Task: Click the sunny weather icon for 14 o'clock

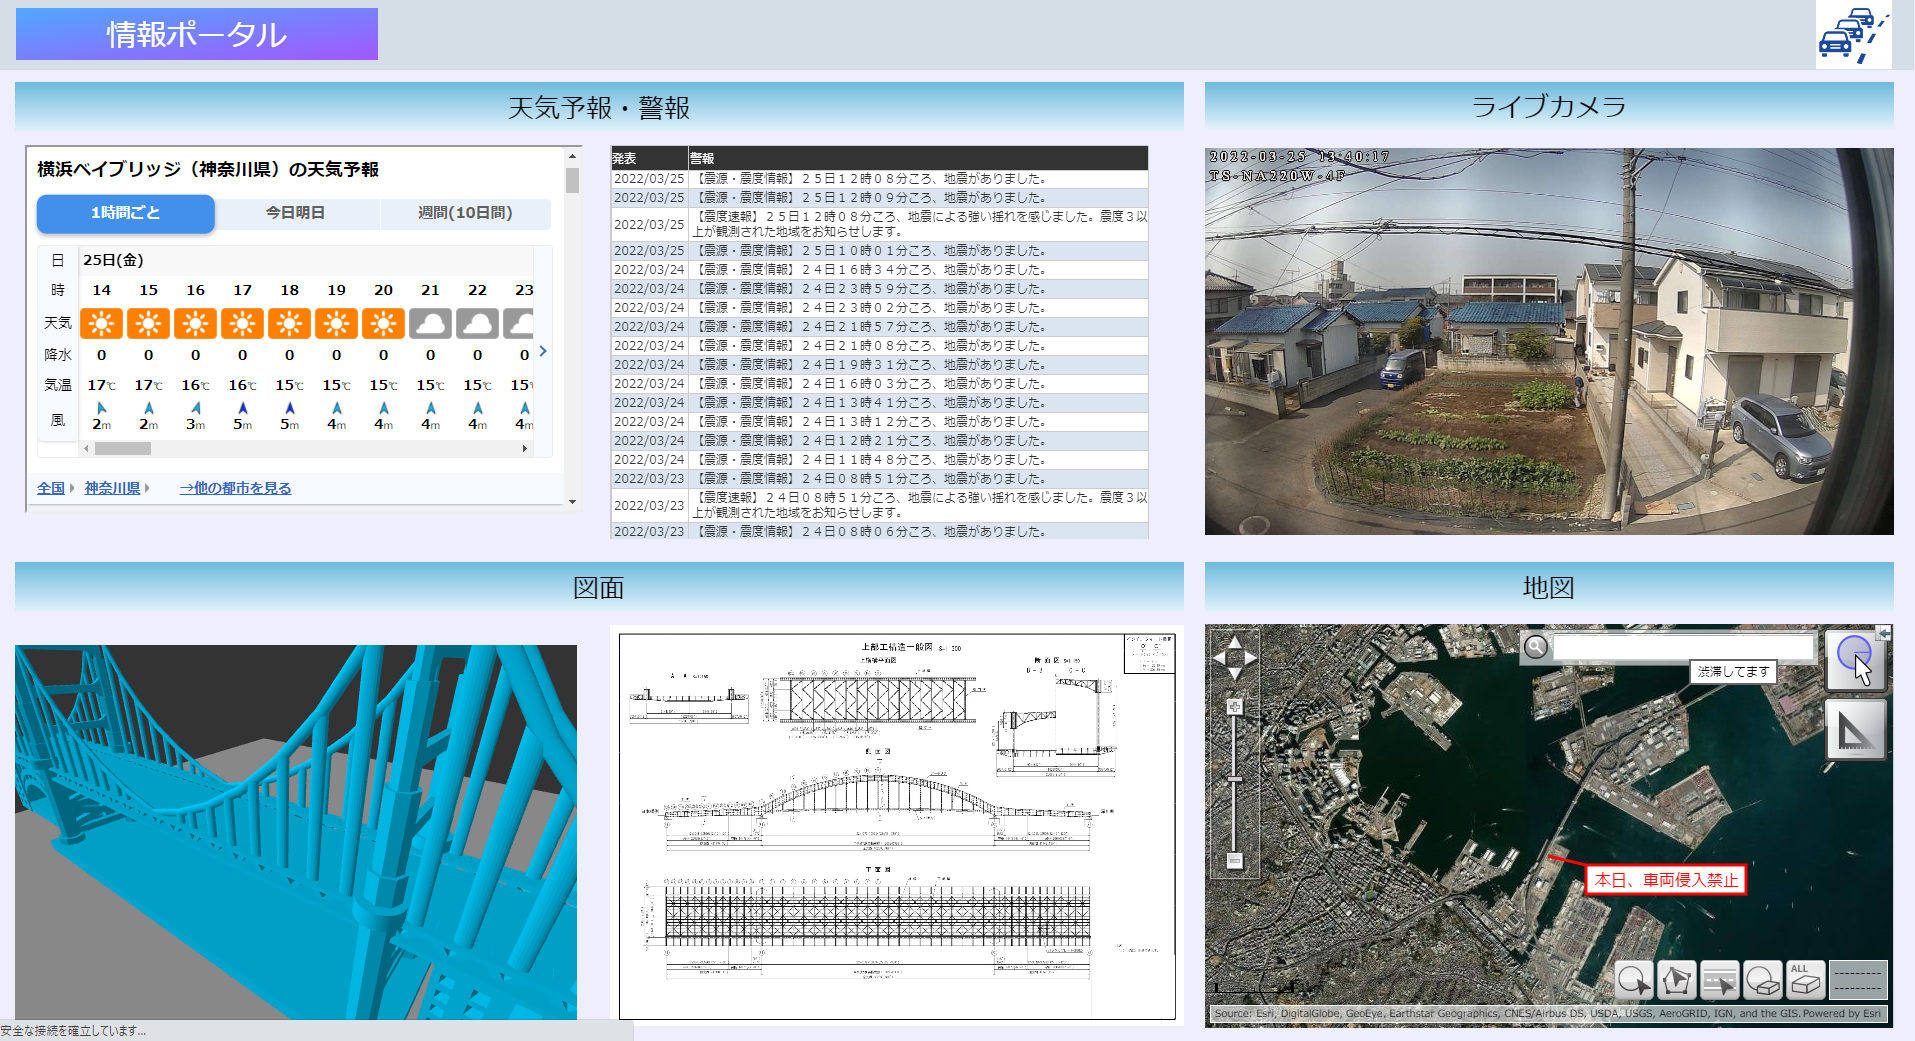Action: (102, 323)
